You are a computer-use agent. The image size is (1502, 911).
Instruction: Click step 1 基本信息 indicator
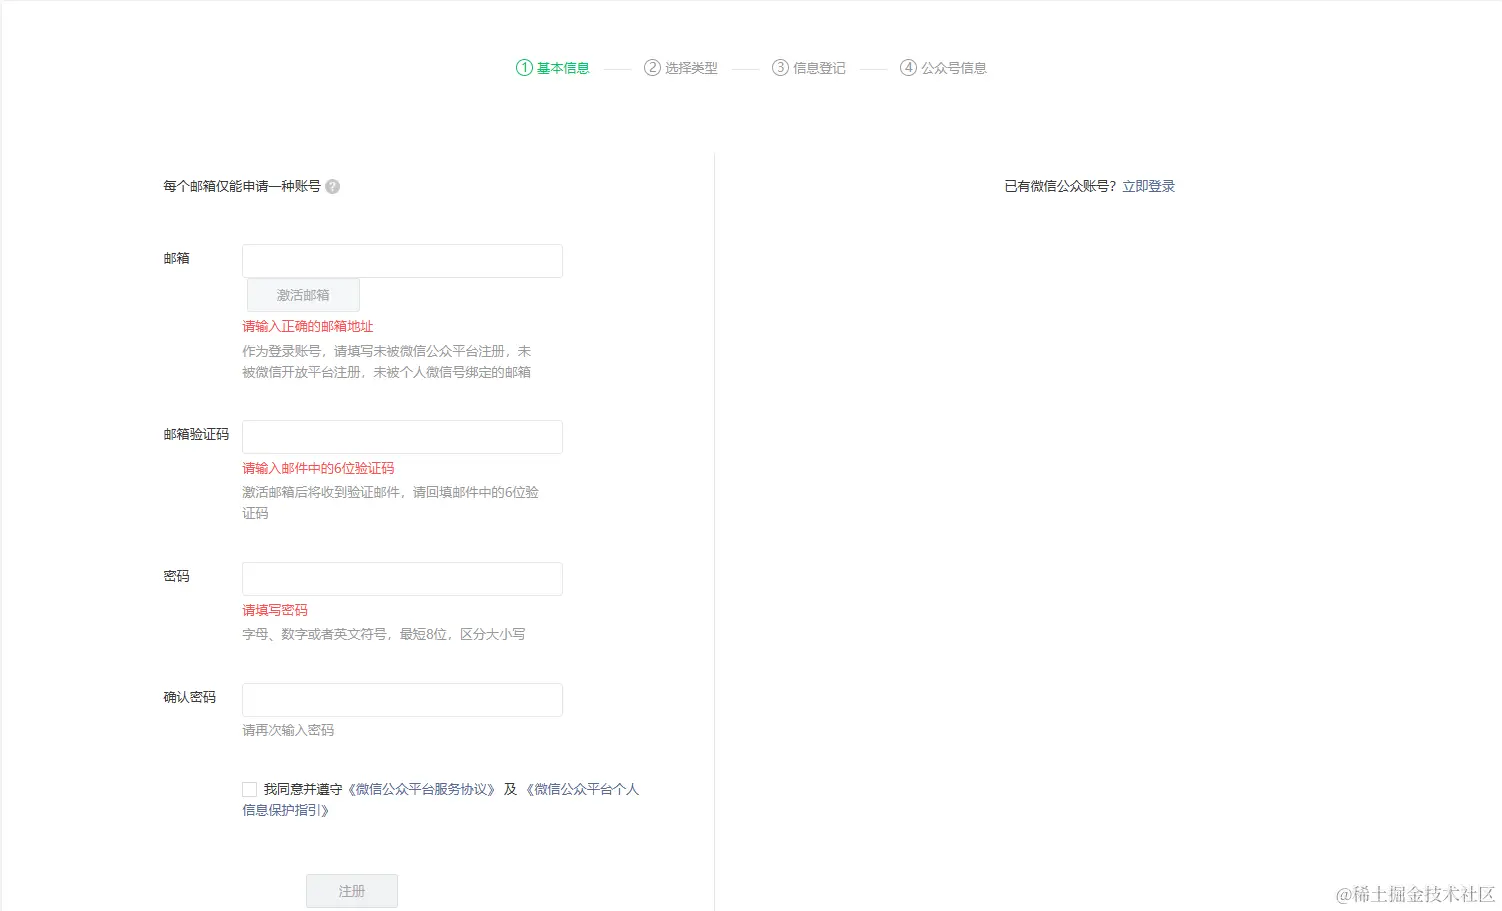pos(553,68)
